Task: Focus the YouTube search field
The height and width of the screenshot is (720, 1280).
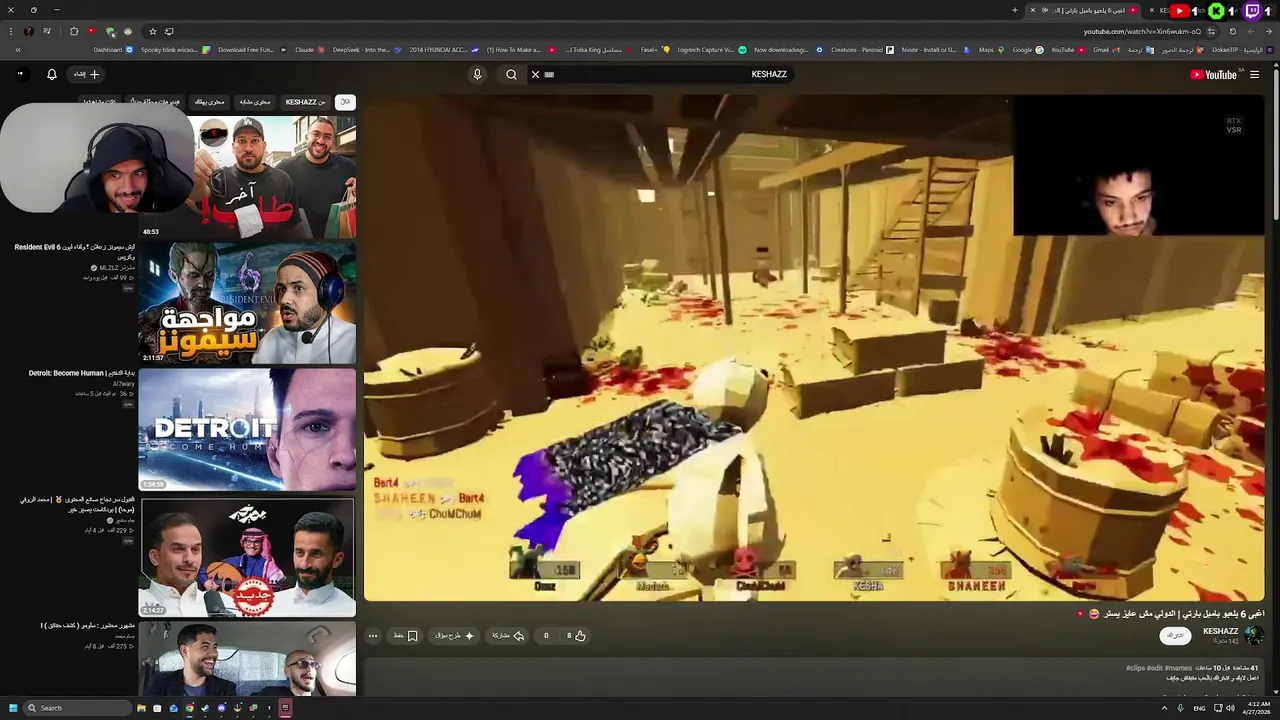Action: click(660, 74)
